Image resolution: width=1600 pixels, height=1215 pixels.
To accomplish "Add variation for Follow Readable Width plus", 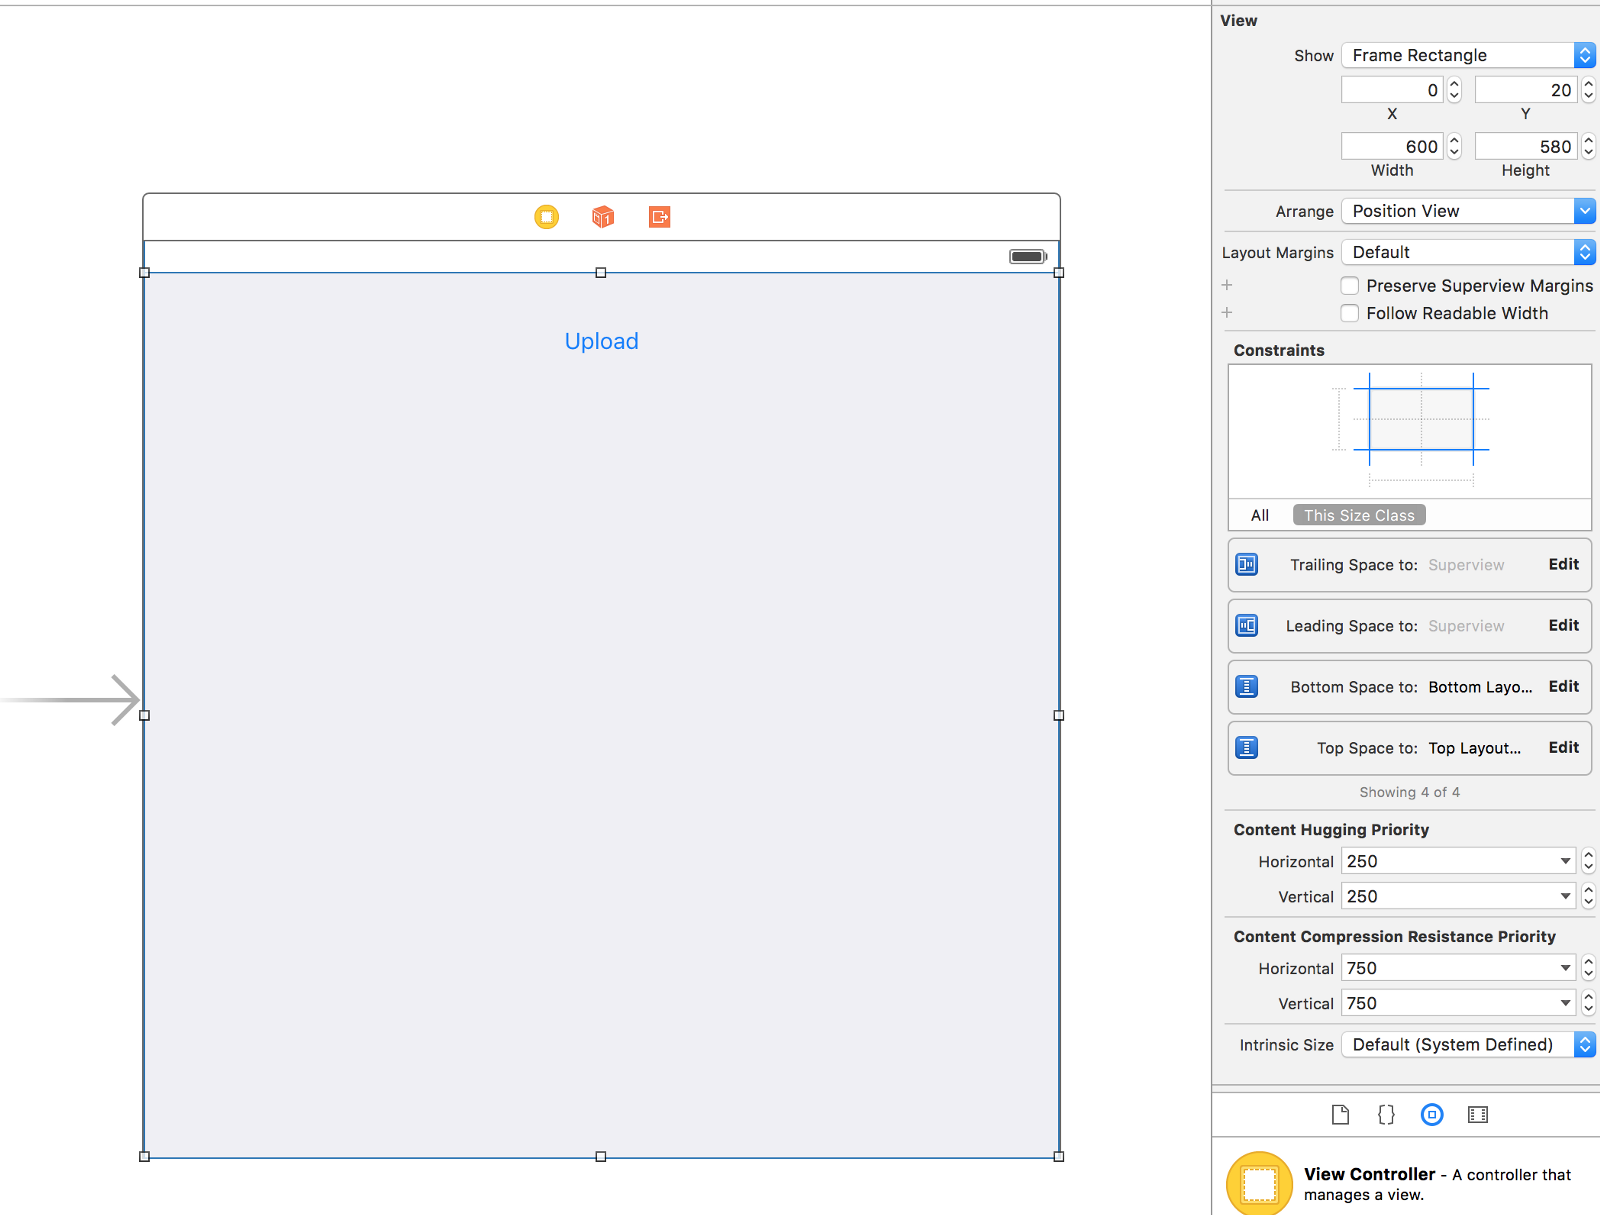I will point(1227,313).
